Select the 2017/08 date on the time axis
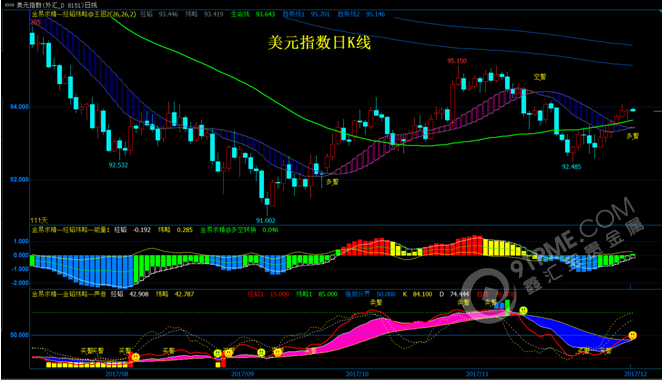The height and width of the screenshot is (380, 662). 117,374
